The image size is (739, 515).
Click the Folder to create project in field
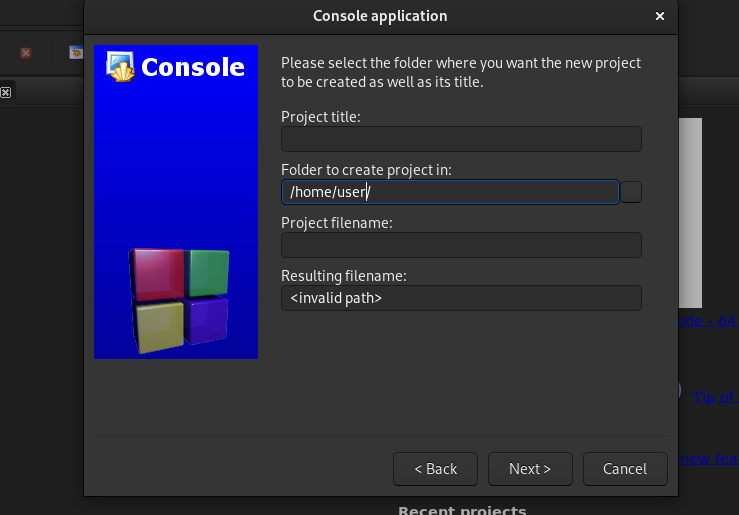pyautogui.click(x=450, y=192)
